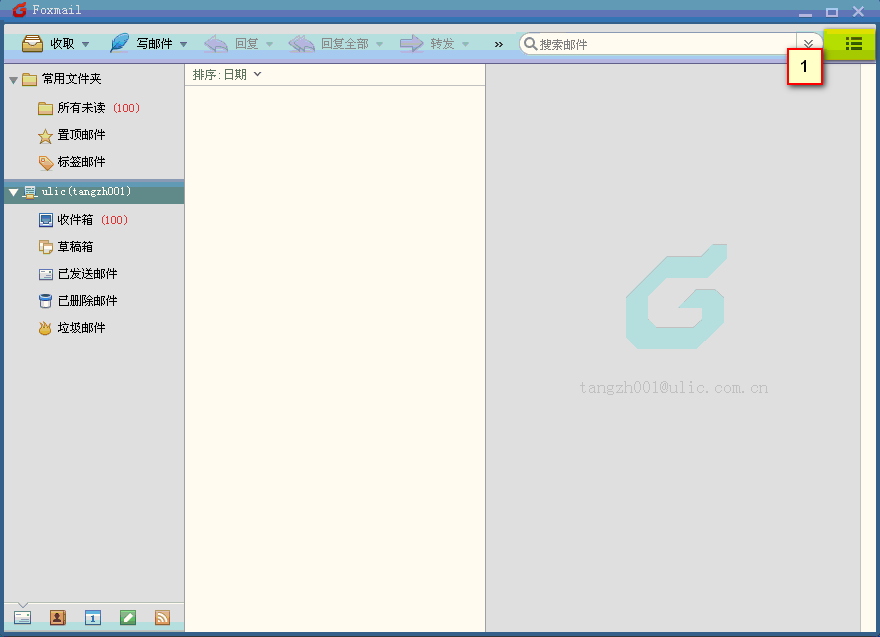Open the contacts view in bottom bar
This screenshot has width=880, height=637.
click(x=57, y=617)
